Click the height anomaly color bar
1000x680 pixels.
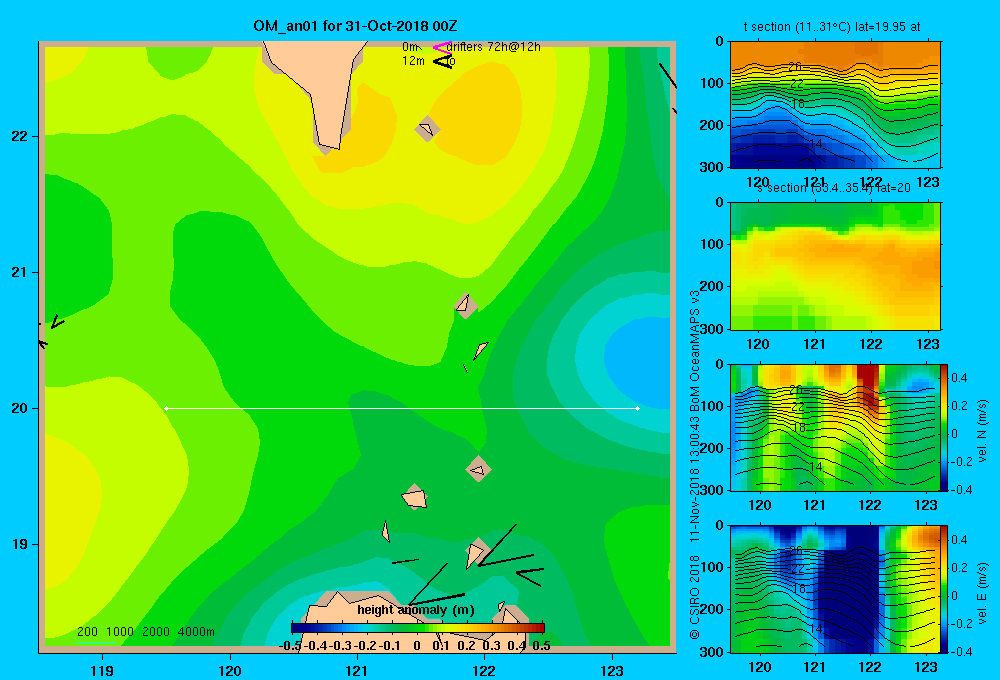click(x=418, y=628)
